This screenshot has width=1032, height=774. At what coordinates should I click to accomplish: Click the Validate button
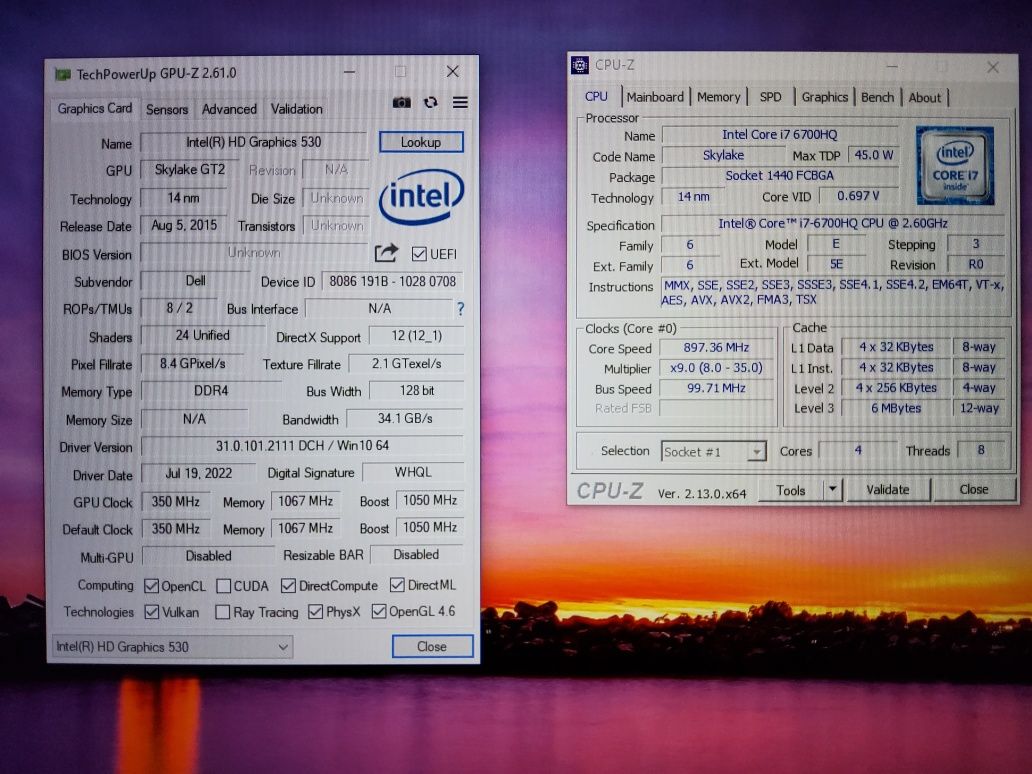coord(888,490)
